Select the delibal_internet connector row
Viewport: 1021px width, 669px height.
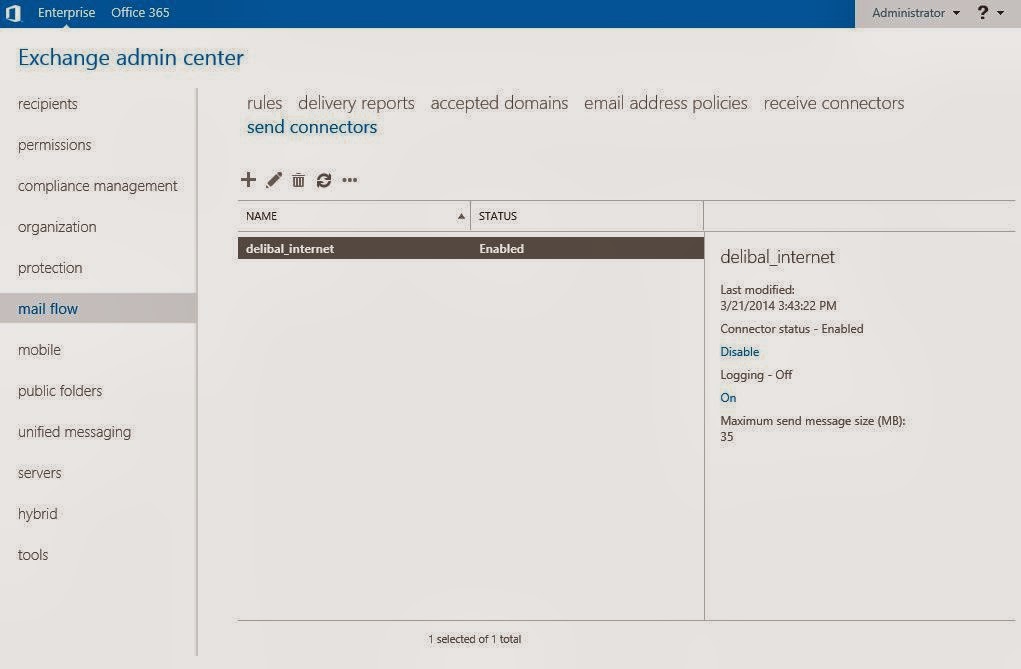click(470, 249)
